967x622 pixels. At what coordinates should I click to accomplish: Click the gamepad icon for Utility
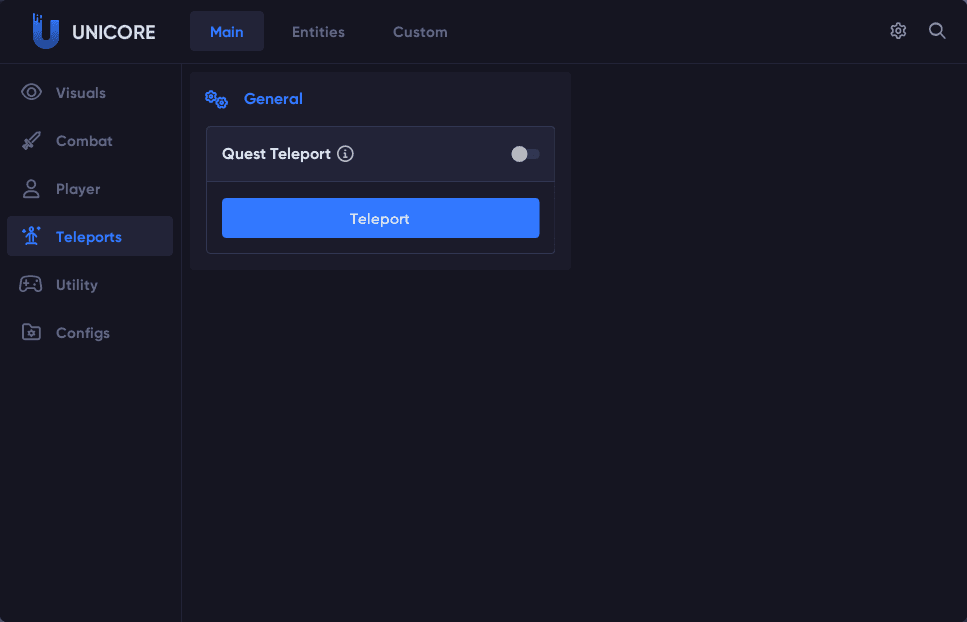(x=31, y=285)
